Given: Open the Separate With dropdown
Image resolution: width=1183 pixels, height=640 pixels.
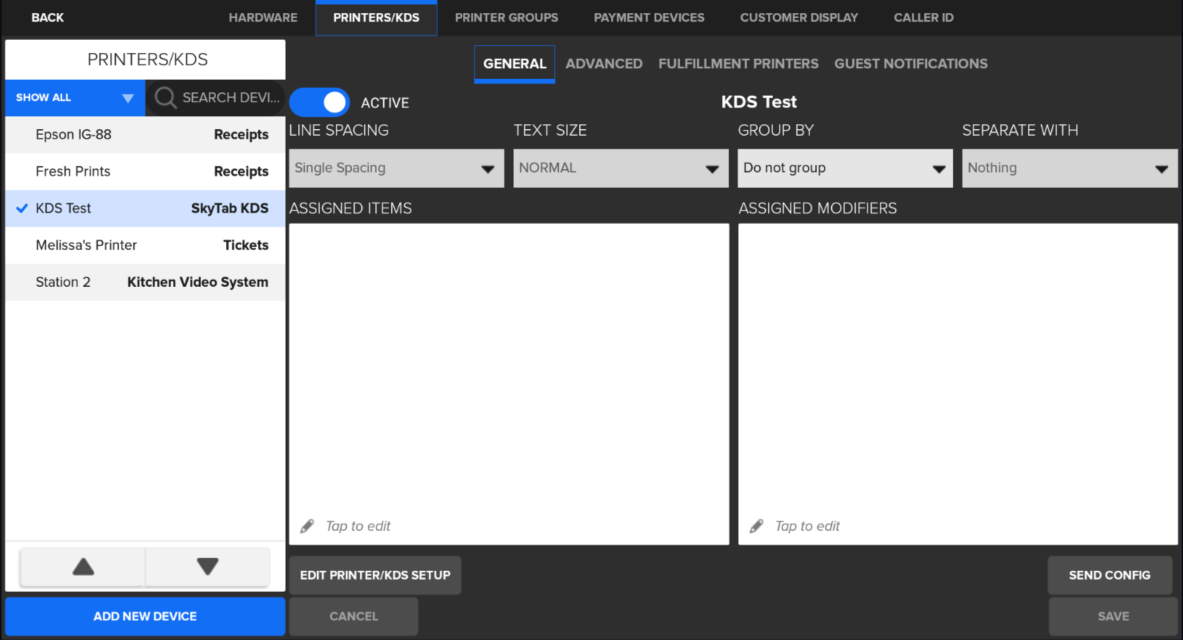Looking at the screenshot, I should [x=1069, y=168].
